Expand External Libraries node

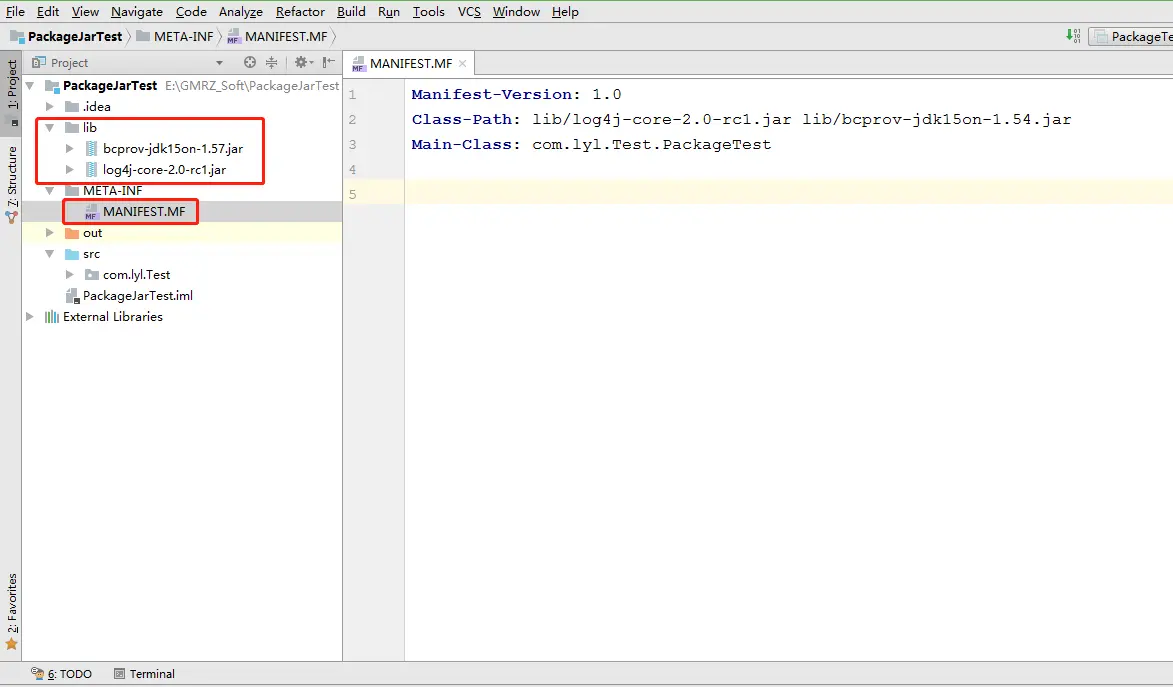click(x=30, y=317)
